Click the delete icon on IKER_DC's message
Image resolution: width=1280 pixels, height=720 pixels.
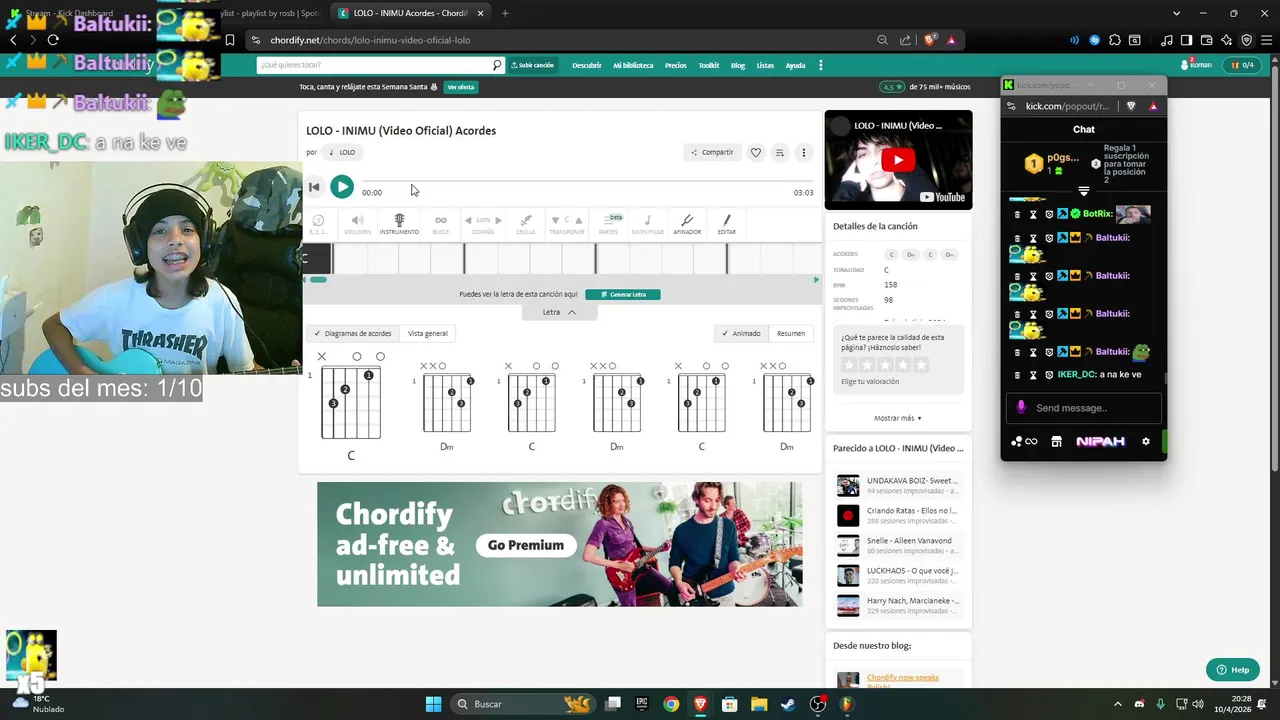point(1018,375)
